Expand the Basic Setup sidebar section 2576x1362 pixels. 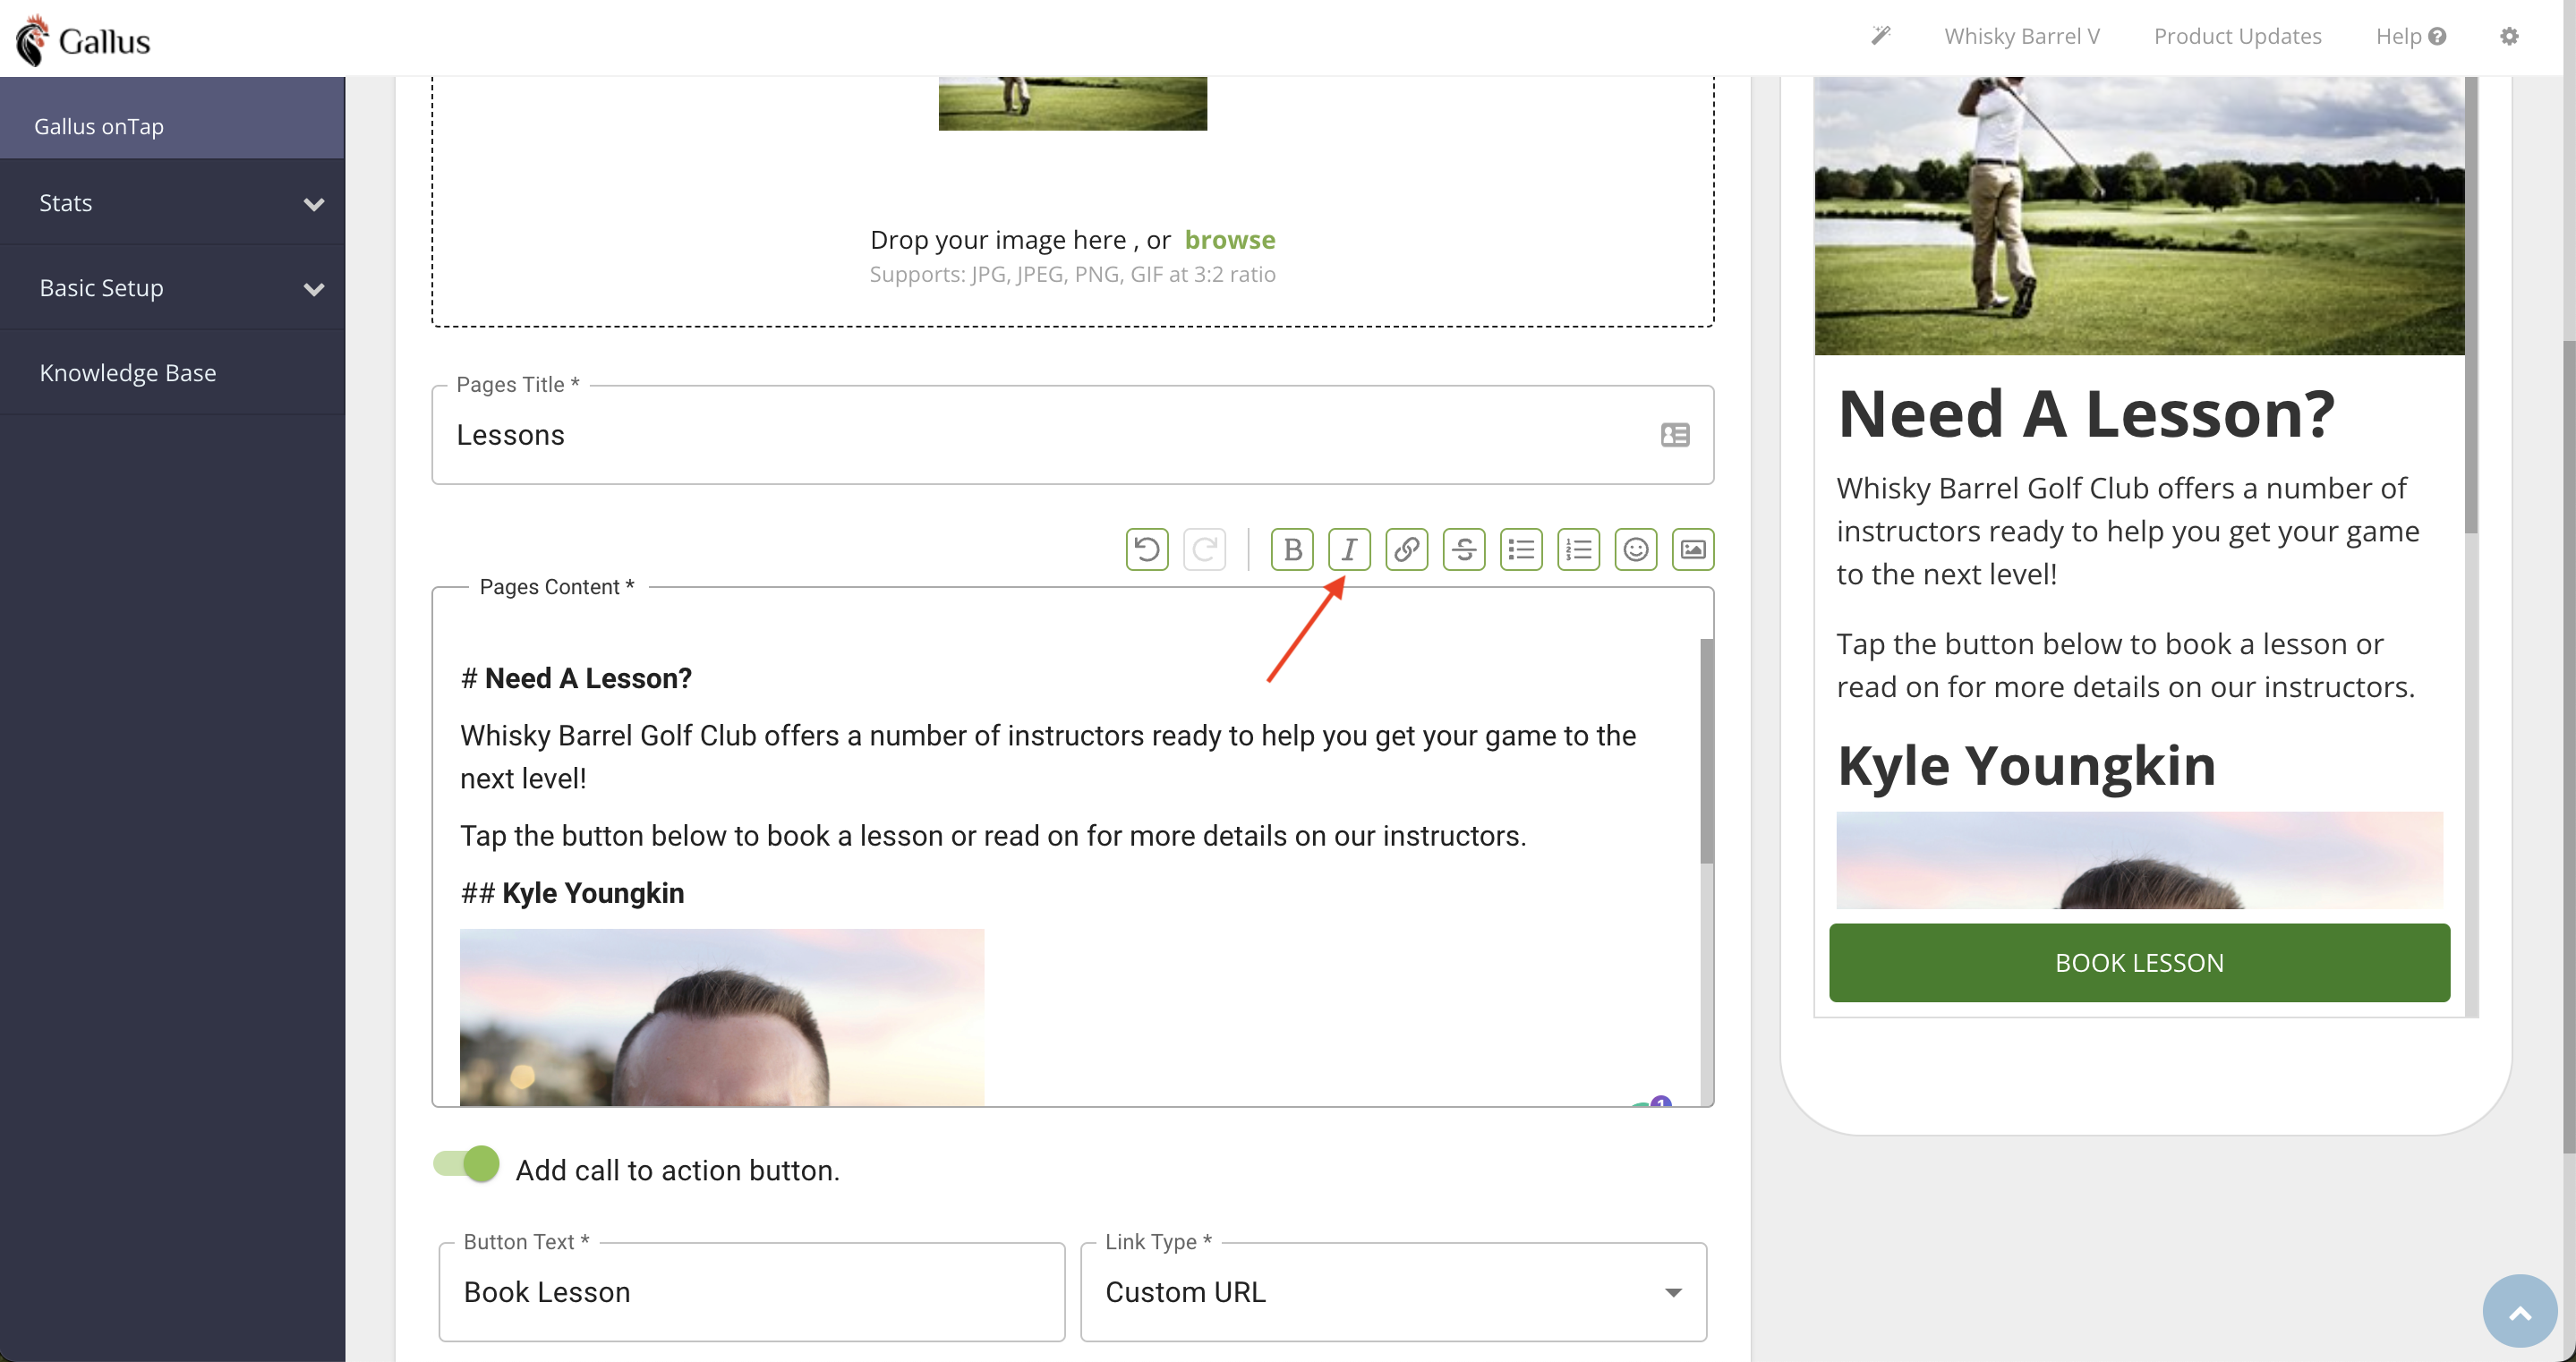172,288
